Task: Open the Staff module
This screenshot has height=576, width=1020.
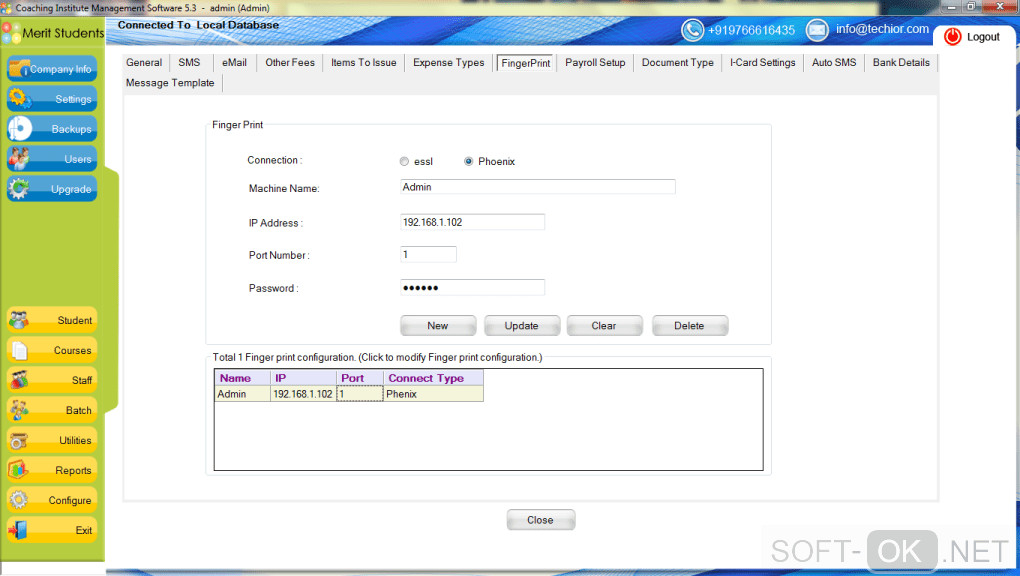Action: point(52,380)
